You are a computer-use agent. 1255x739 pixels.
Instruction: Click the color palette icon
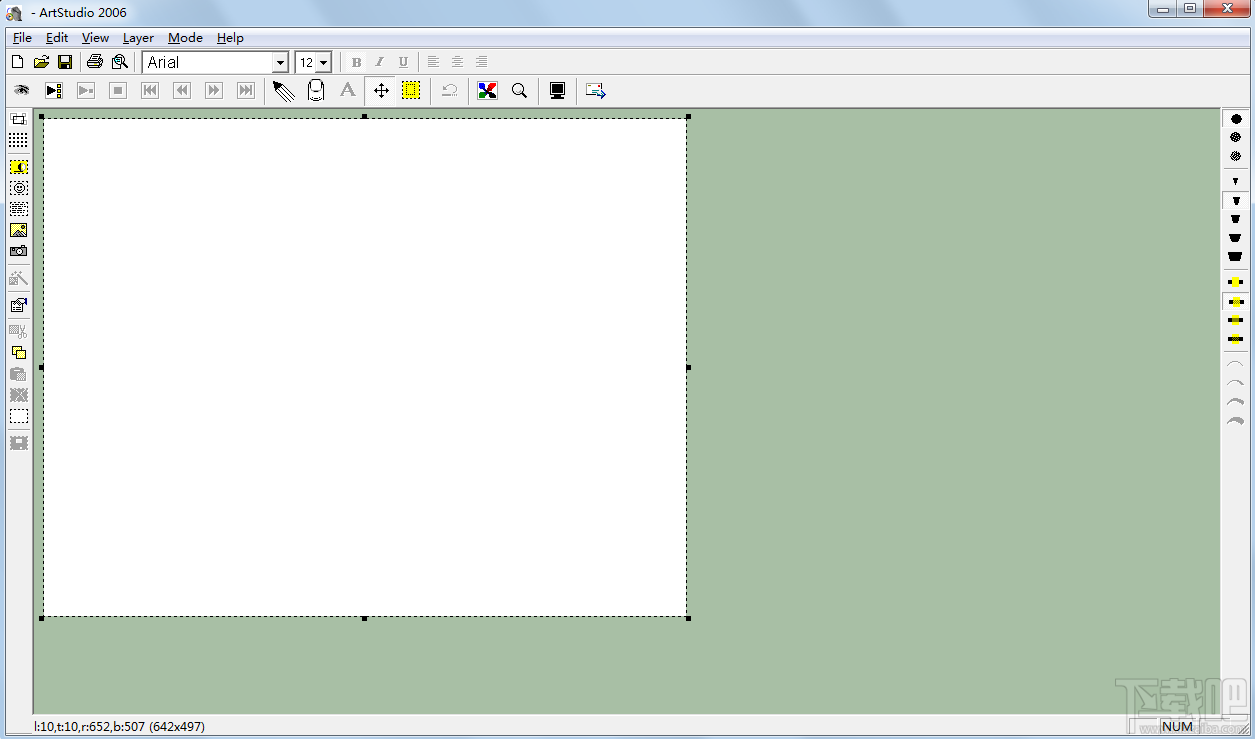[x=487, y=91]
